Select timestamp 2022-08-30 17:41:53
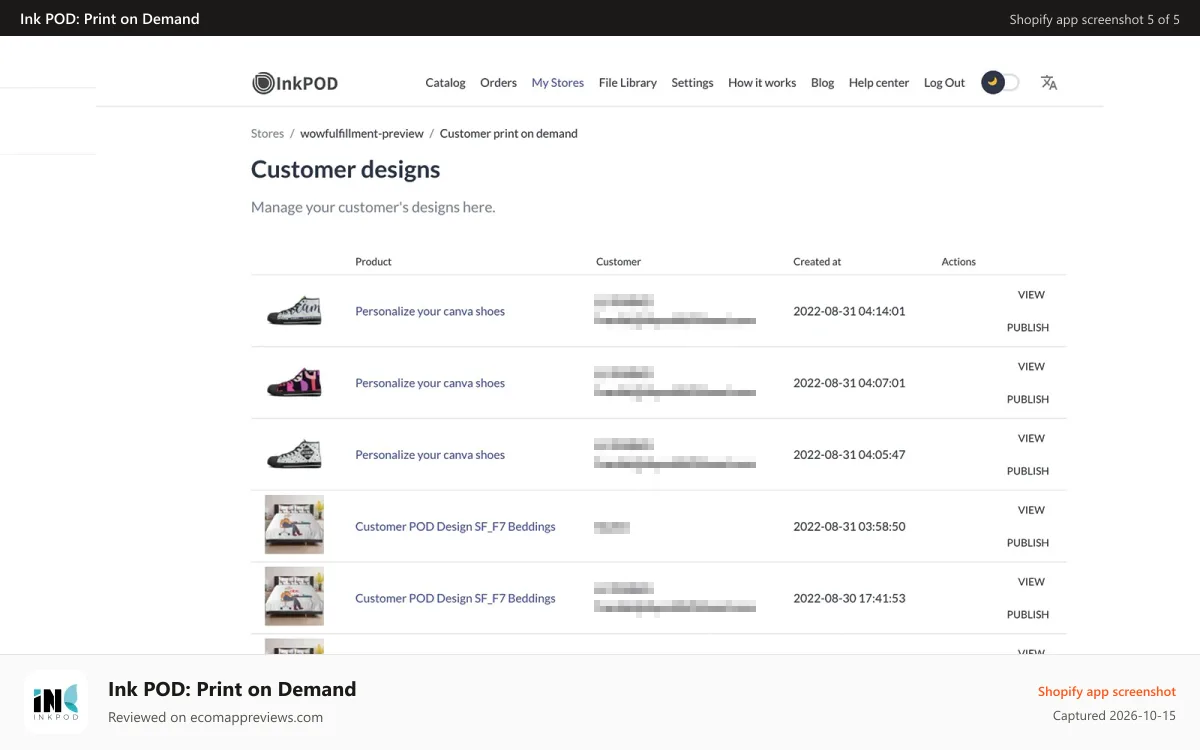 (849, 598)
